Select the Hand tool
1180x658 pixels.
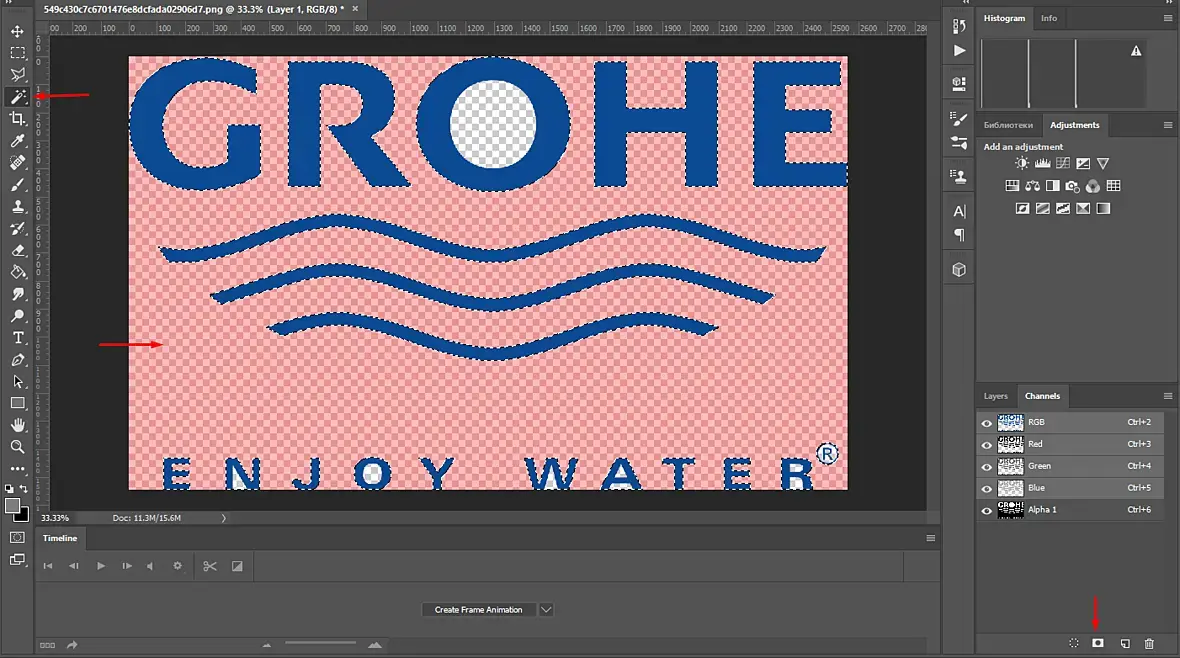point(17,425)
